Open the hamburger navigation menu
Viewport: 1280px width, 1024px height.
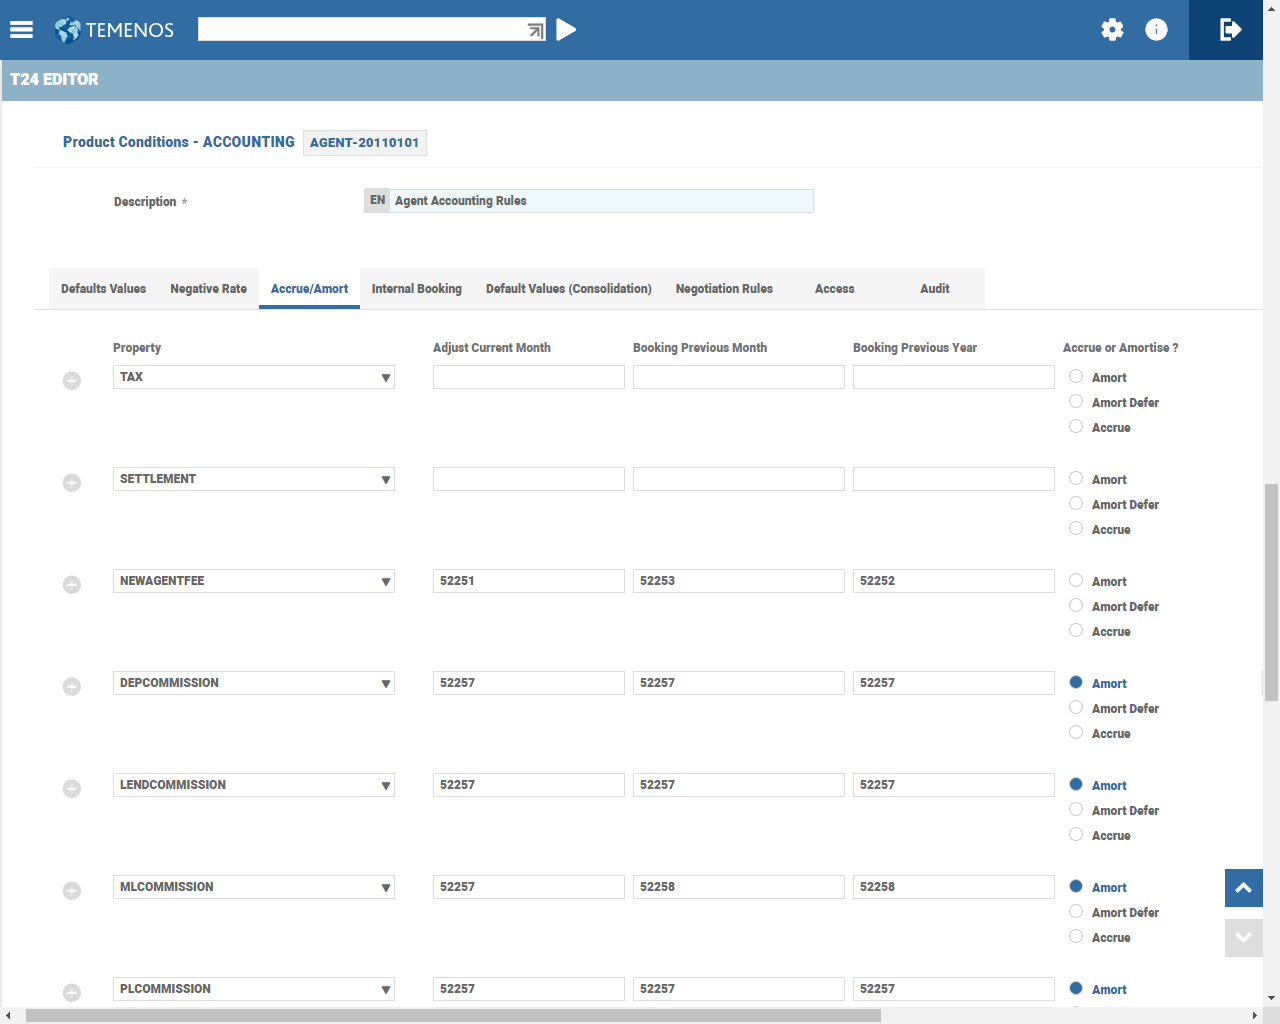21,30
